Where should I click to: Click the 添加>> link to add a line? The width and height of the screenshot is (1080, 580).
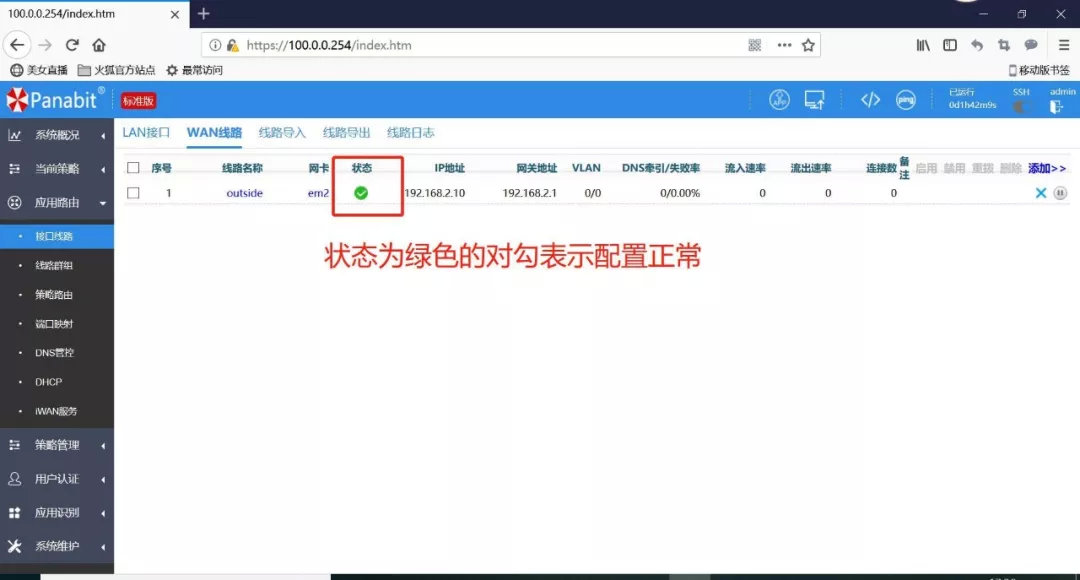coord(1046,167)
